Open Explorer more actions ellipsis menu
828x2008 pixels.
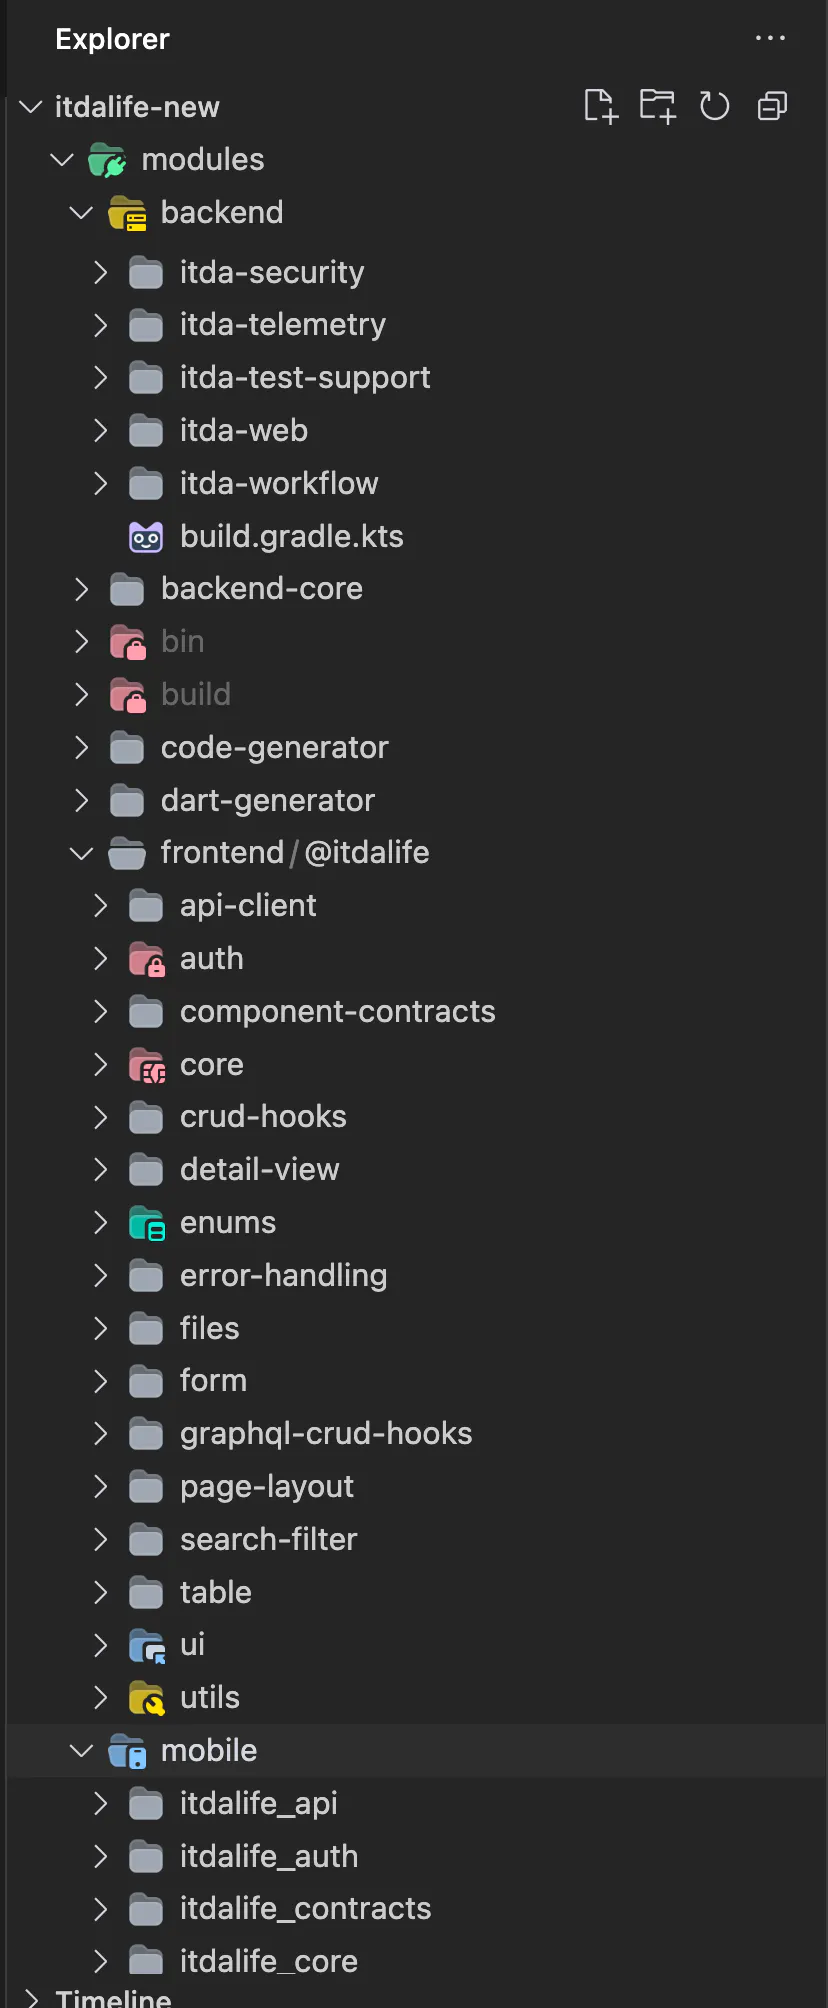tap(770, 38)
